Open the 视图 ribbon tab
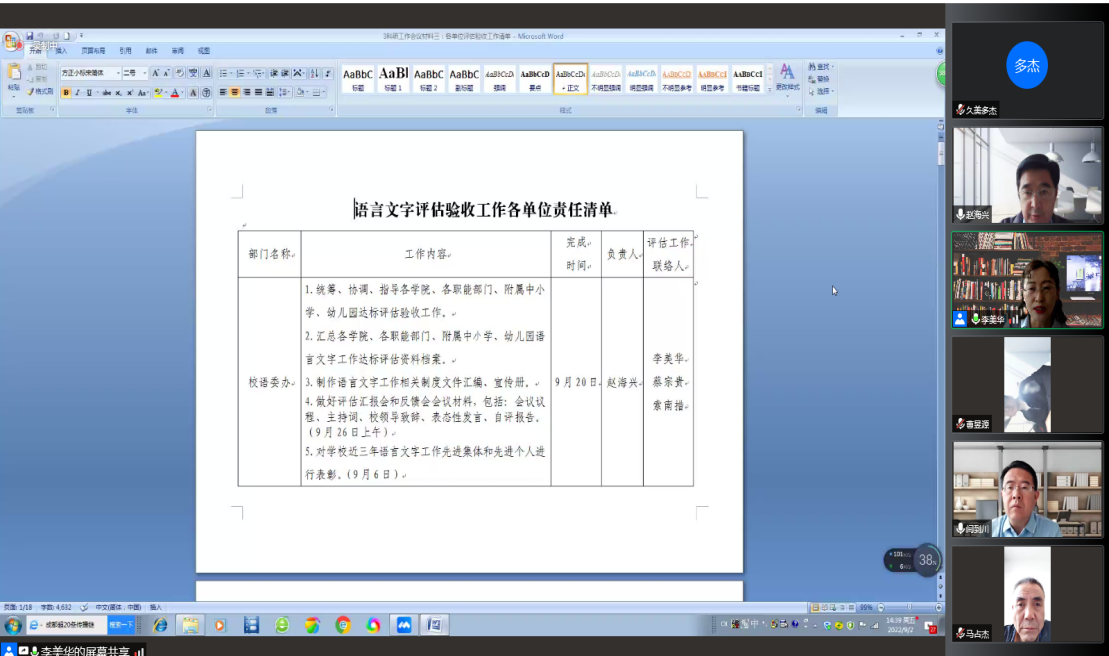This screenshot has width=1109, height=656. [x=203, y=50]
